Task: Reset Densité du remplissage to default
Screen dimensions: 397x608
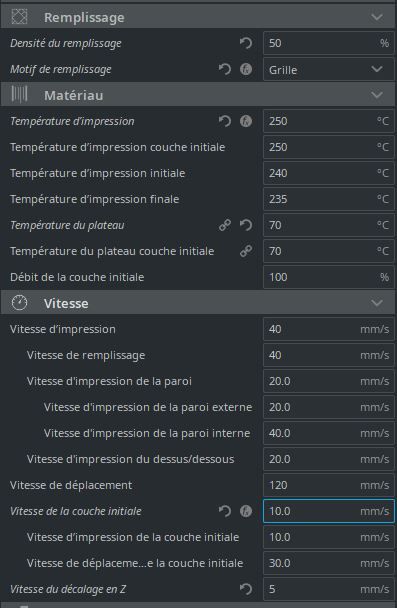Action: coord(246,43)
